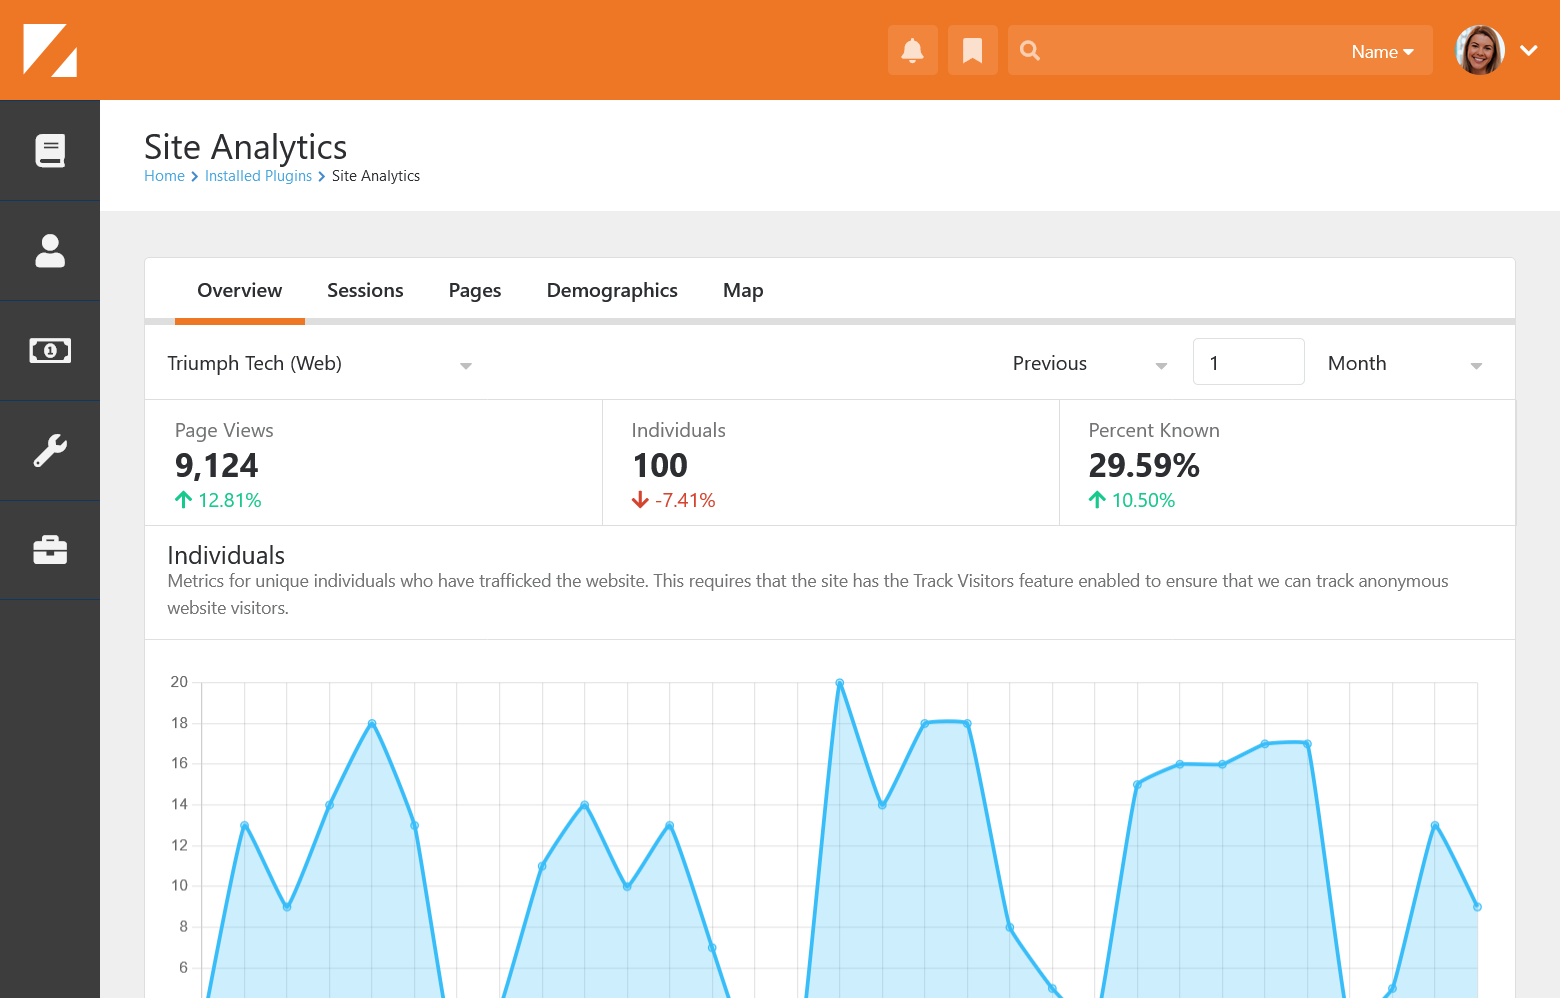Open the Intranet book sidebar icon
1560x998 pixels.
[x=50, y=150]
